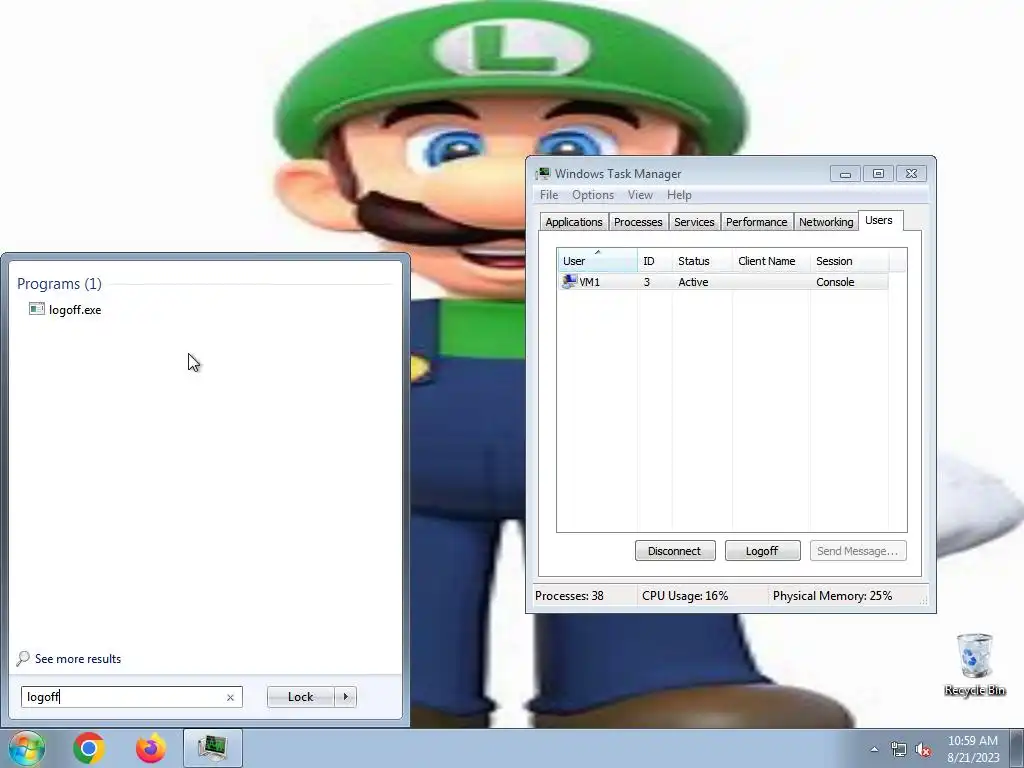Sort by the Status column header
The image size is (1024, 768).
[703, 261]
